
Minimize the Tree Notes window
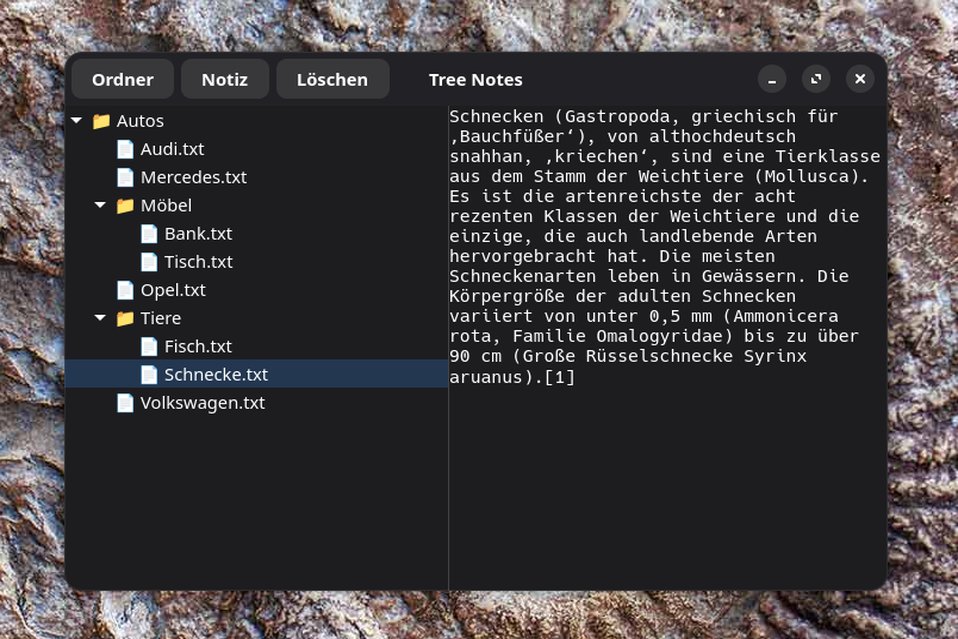coord(772,79)
